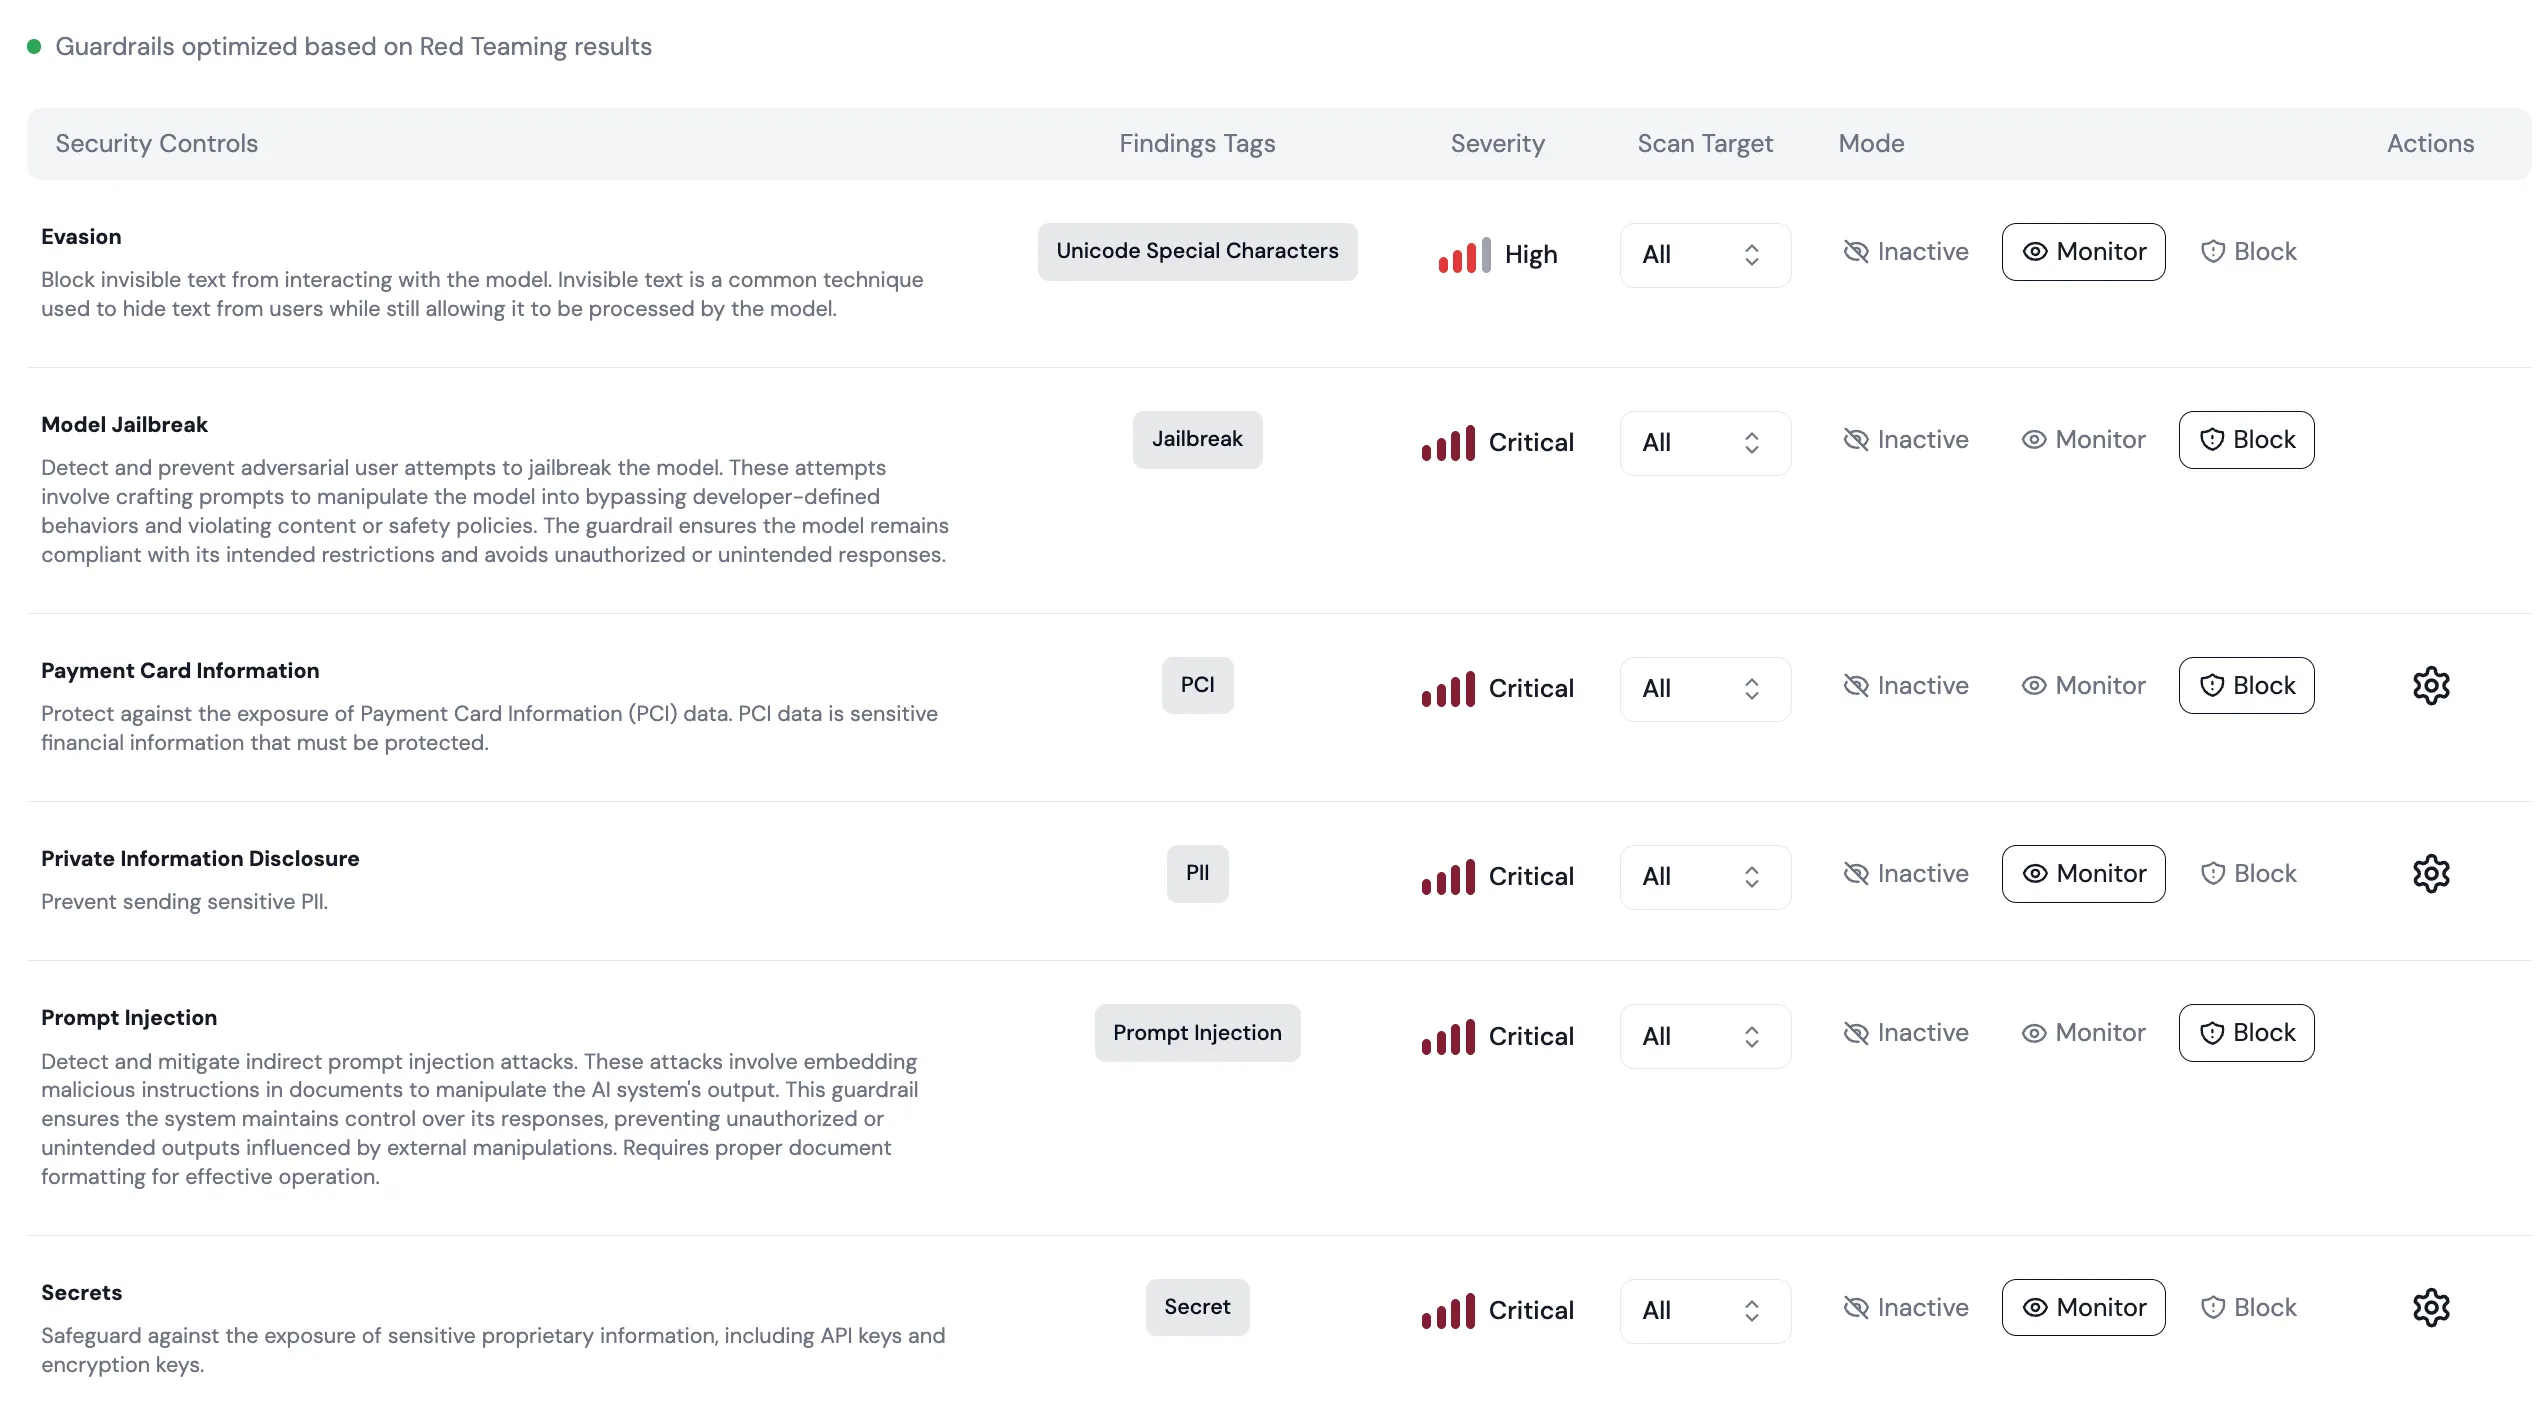Open settings gear for Secrets guardrail

2431,1307
